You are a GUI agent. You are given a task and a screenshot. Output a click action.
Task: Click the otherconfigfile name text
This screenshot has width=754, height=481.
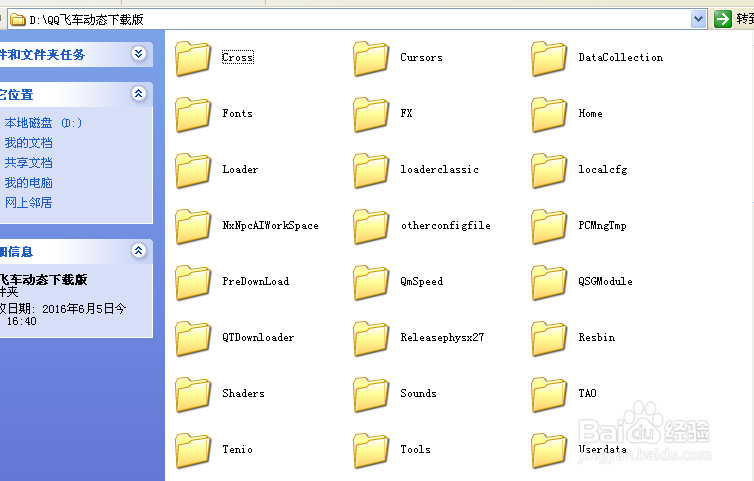(446, 225)
